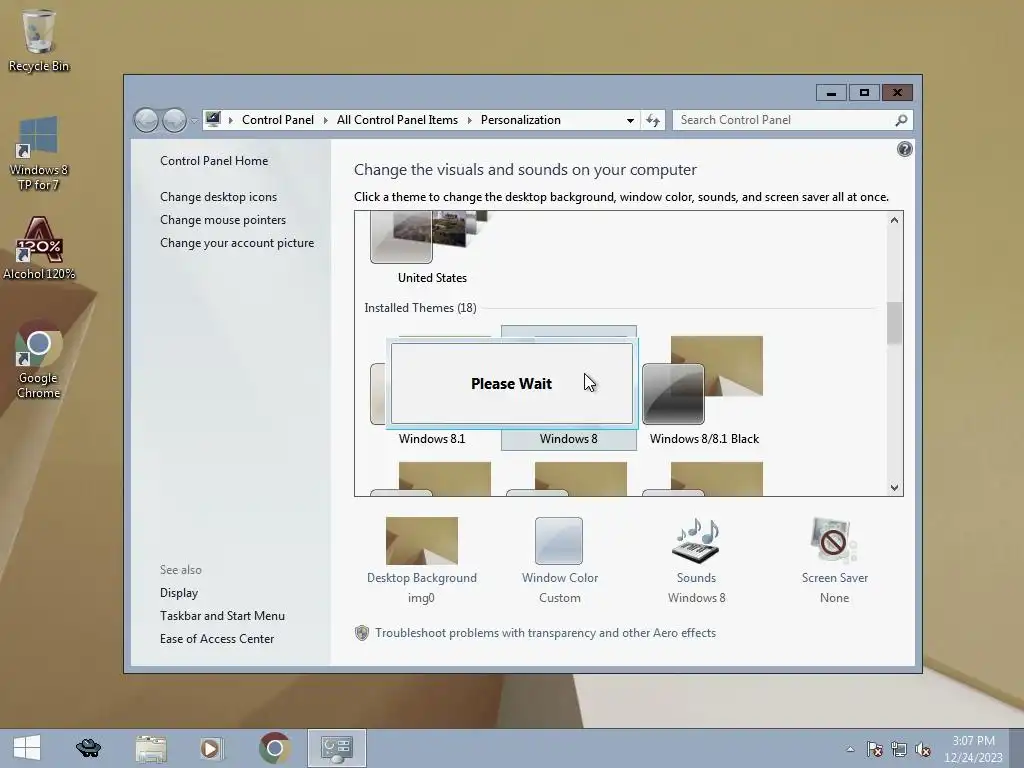Open Windows 8 TP for 7 shortcut

tap(39, 153)
